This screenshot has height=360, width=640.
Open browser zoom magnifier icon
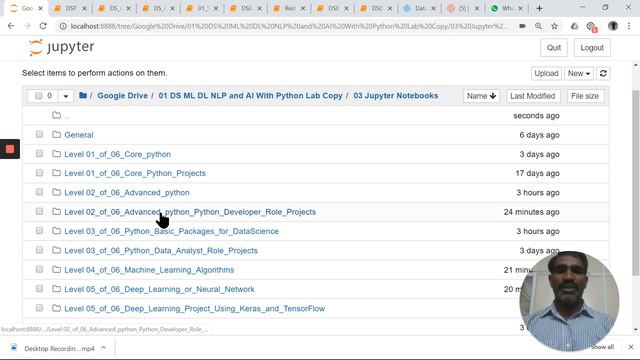click(x=538, y=26)
